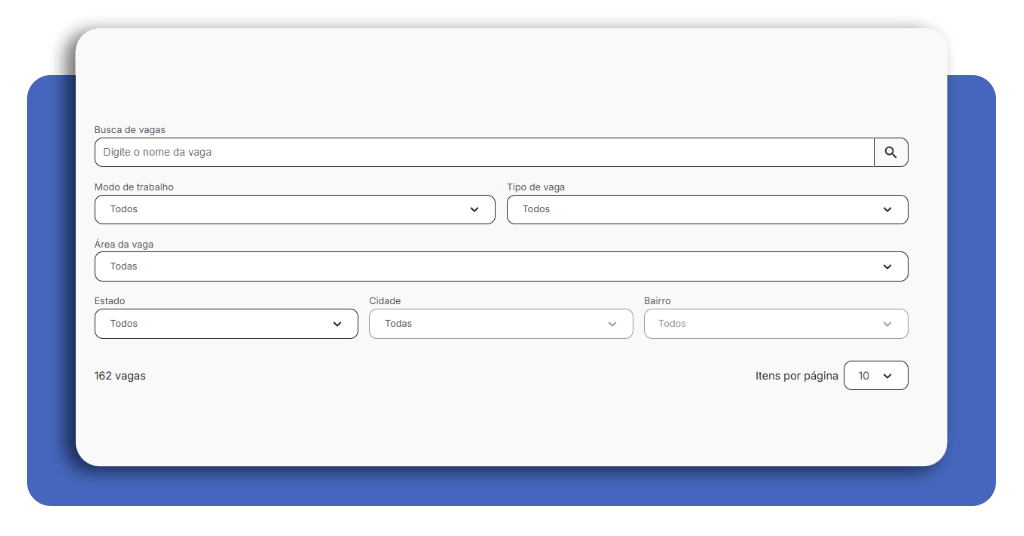Click the chevron arrow in Tipo de vaga

pyautogui.click(x=887, y=210)
